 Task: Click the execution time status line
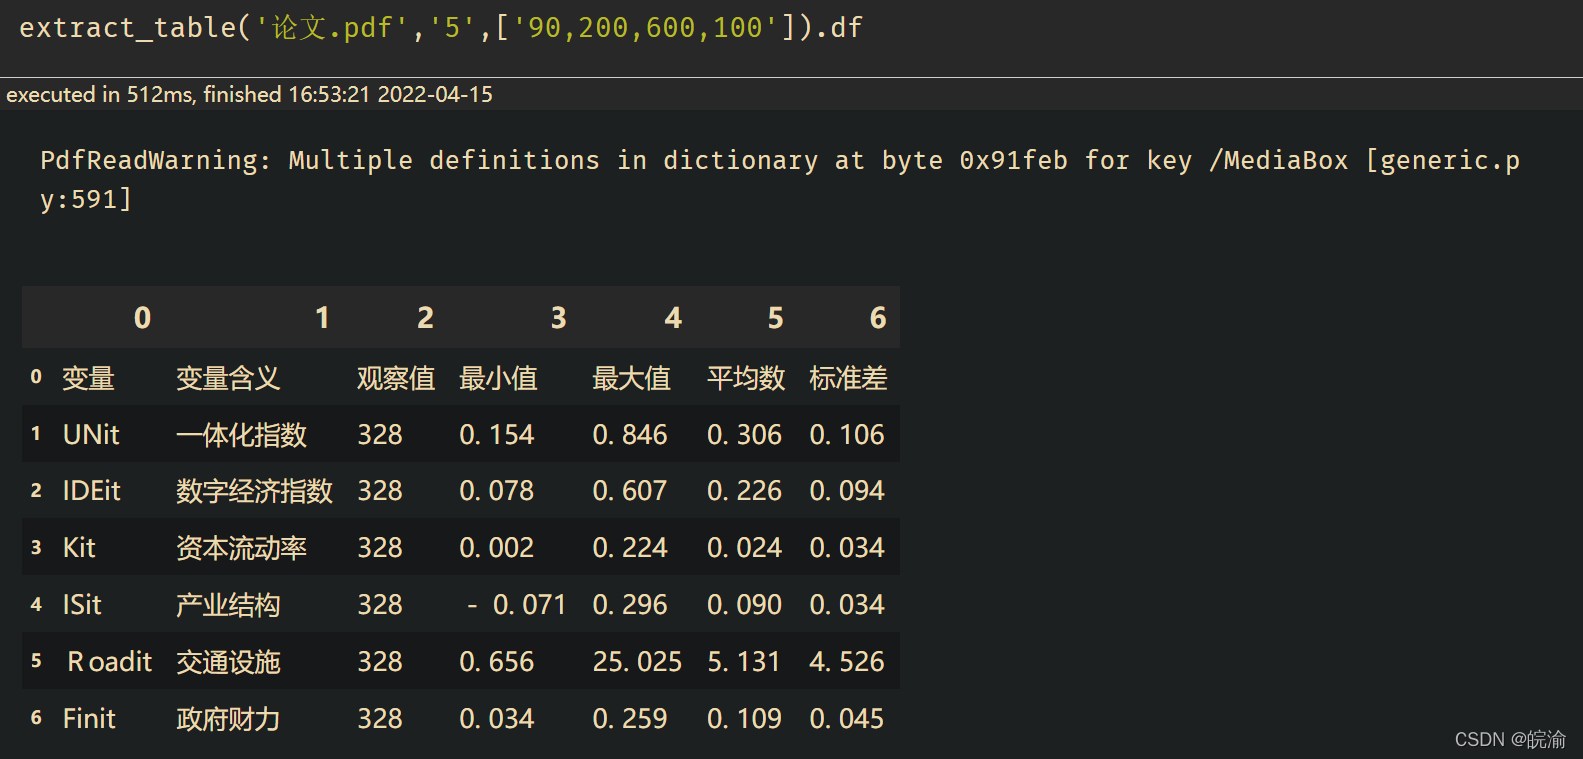tap(250, 94)
